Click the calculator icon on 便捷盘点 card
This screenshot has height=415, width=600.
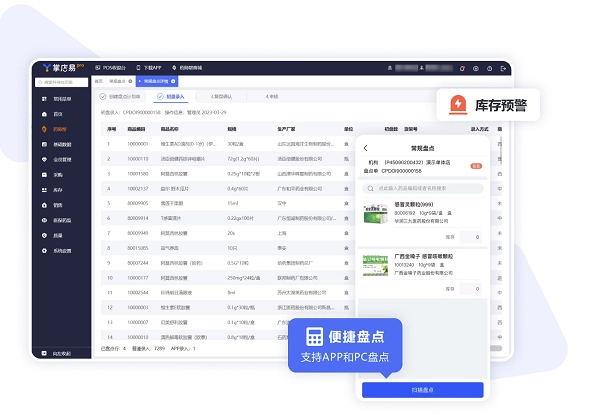[x=315, y=338]
